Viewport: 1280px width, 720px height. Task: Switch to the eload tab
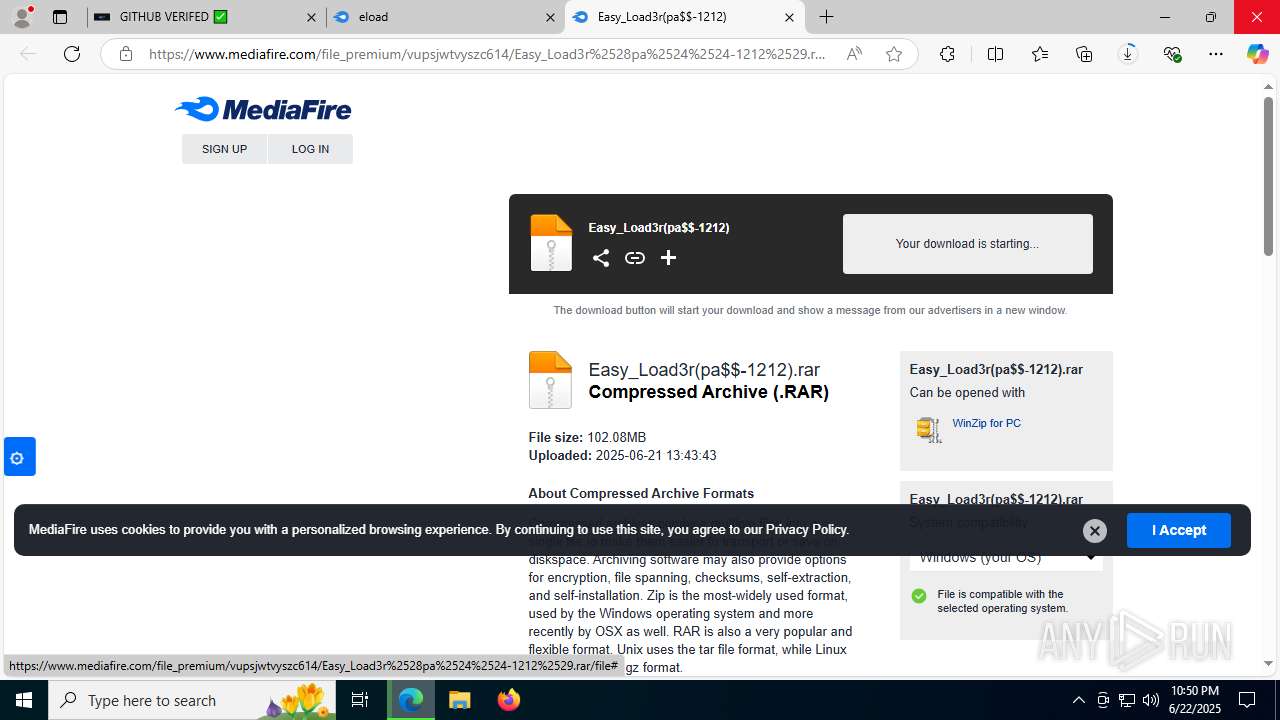tap(445, 17)
